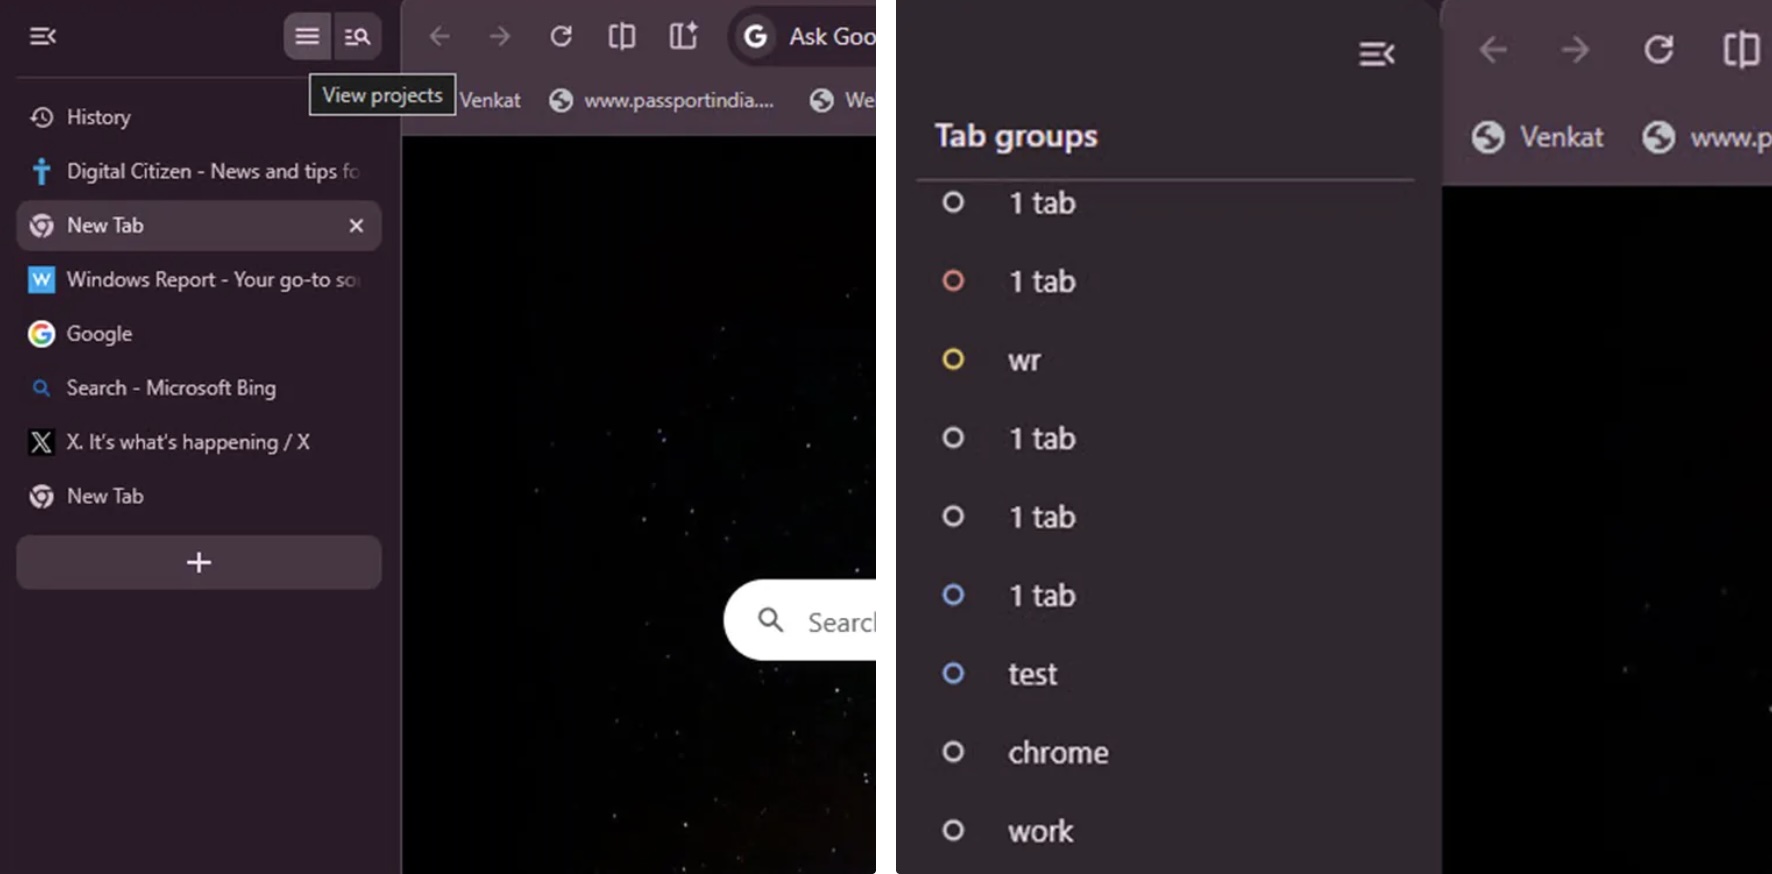Select the tab list icon beside View projects
This screenshot has width=1772, height=874.
point(307,37)
